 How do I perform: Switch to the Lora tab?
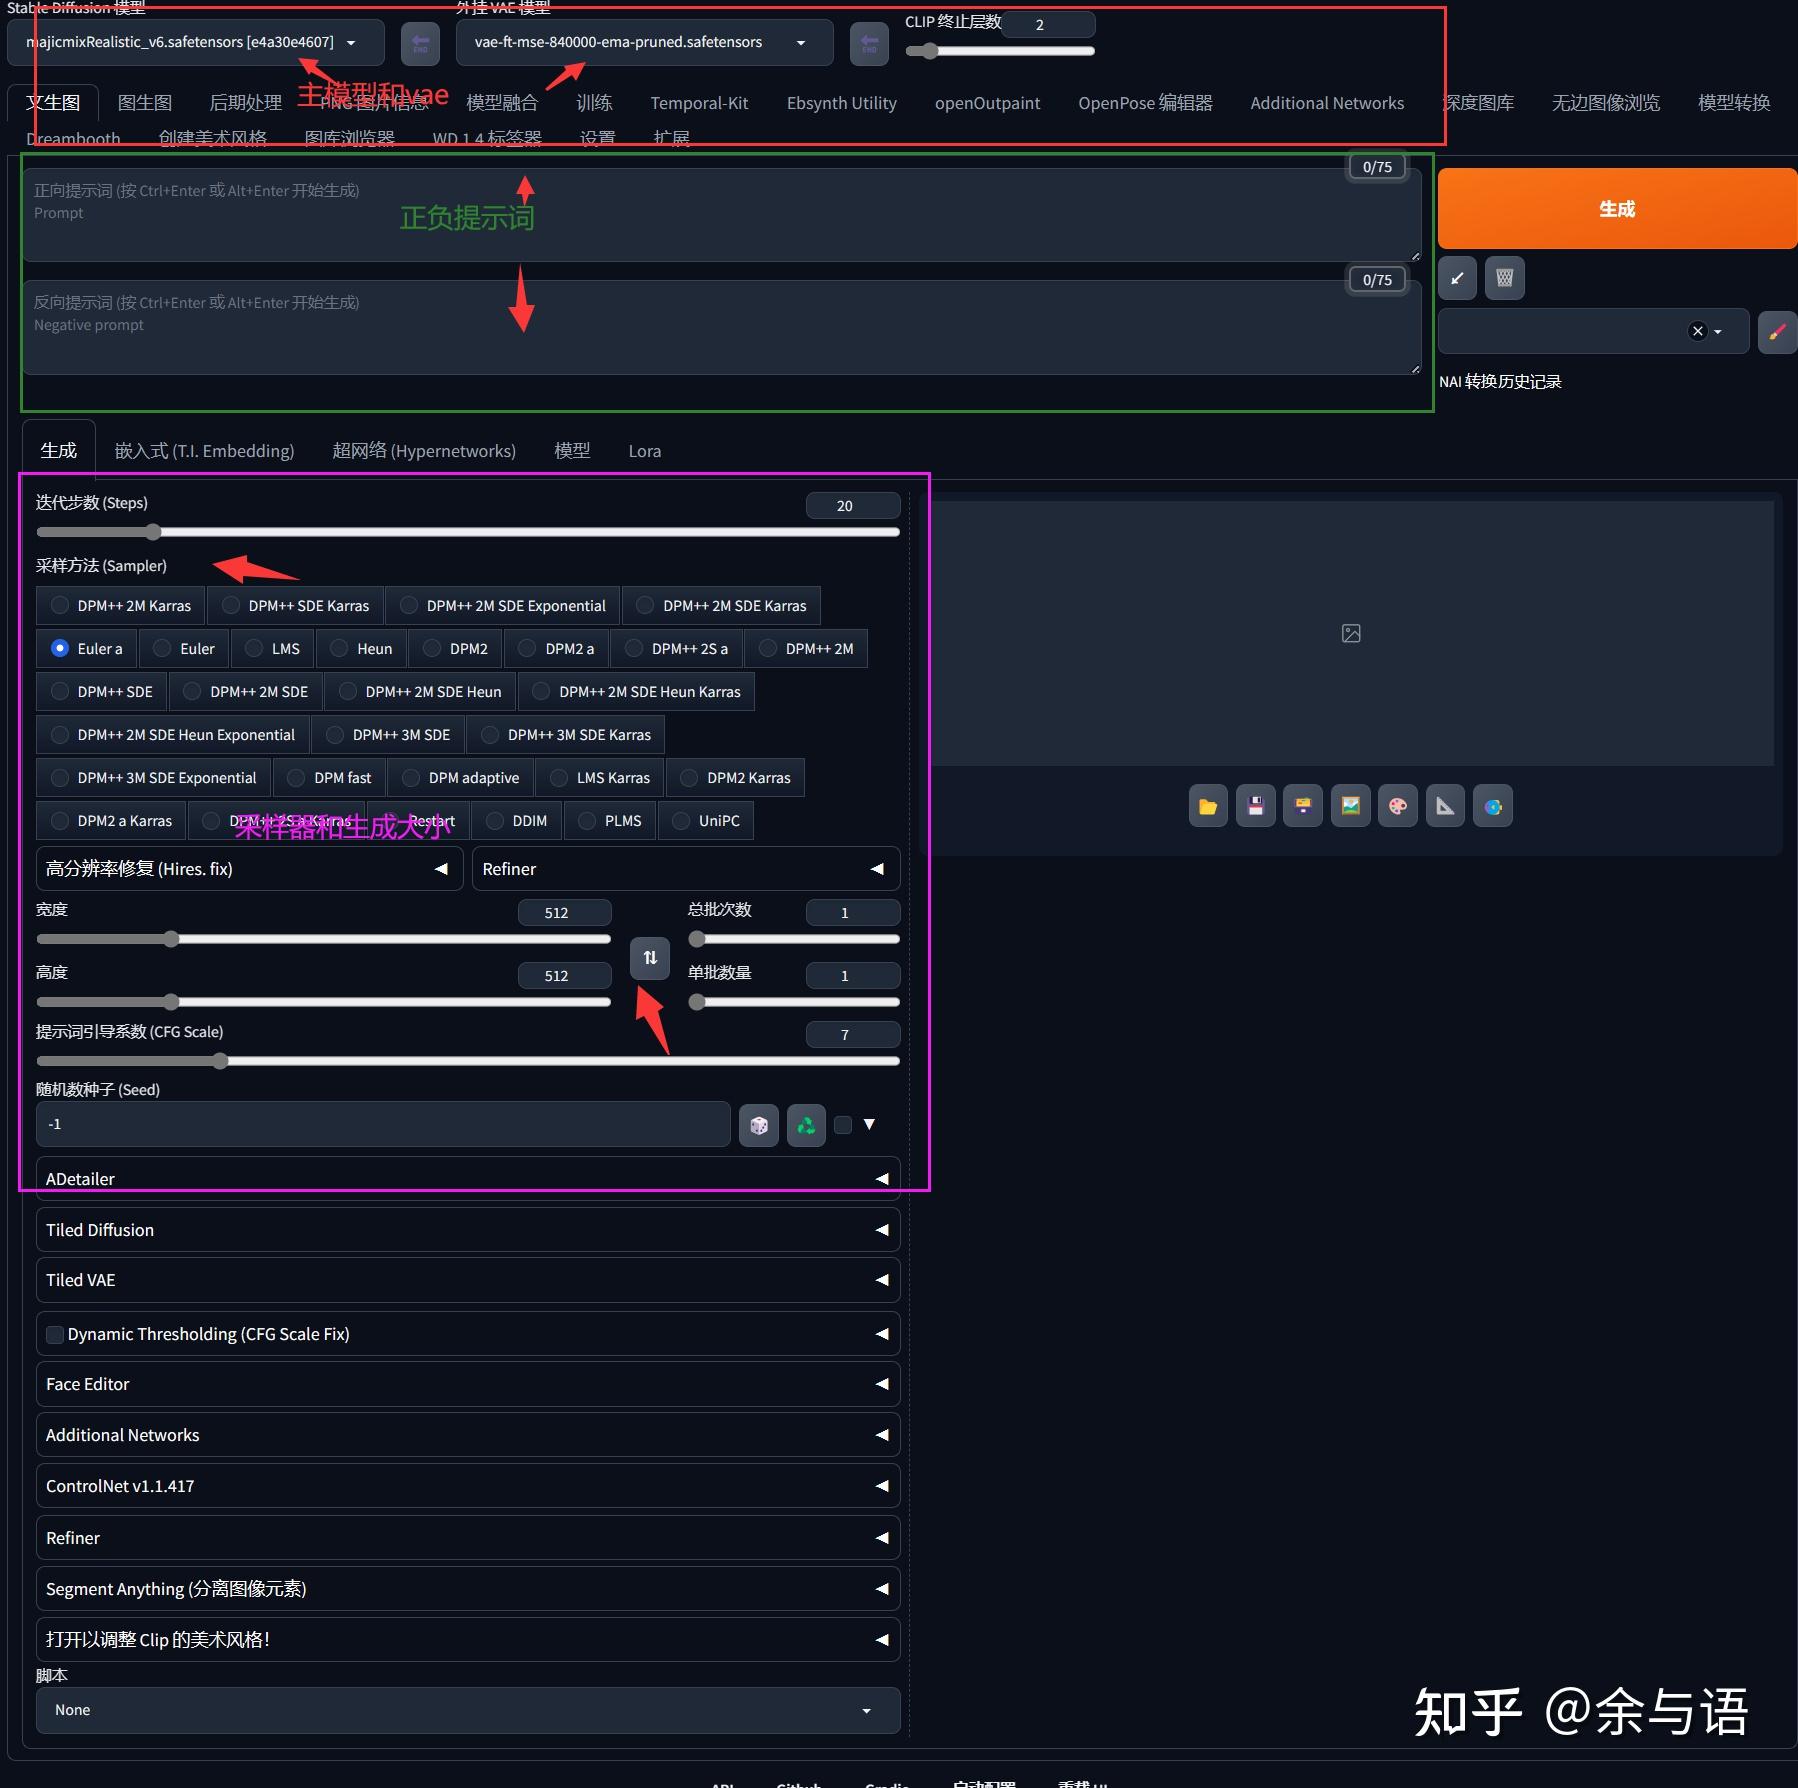(645, 450)
